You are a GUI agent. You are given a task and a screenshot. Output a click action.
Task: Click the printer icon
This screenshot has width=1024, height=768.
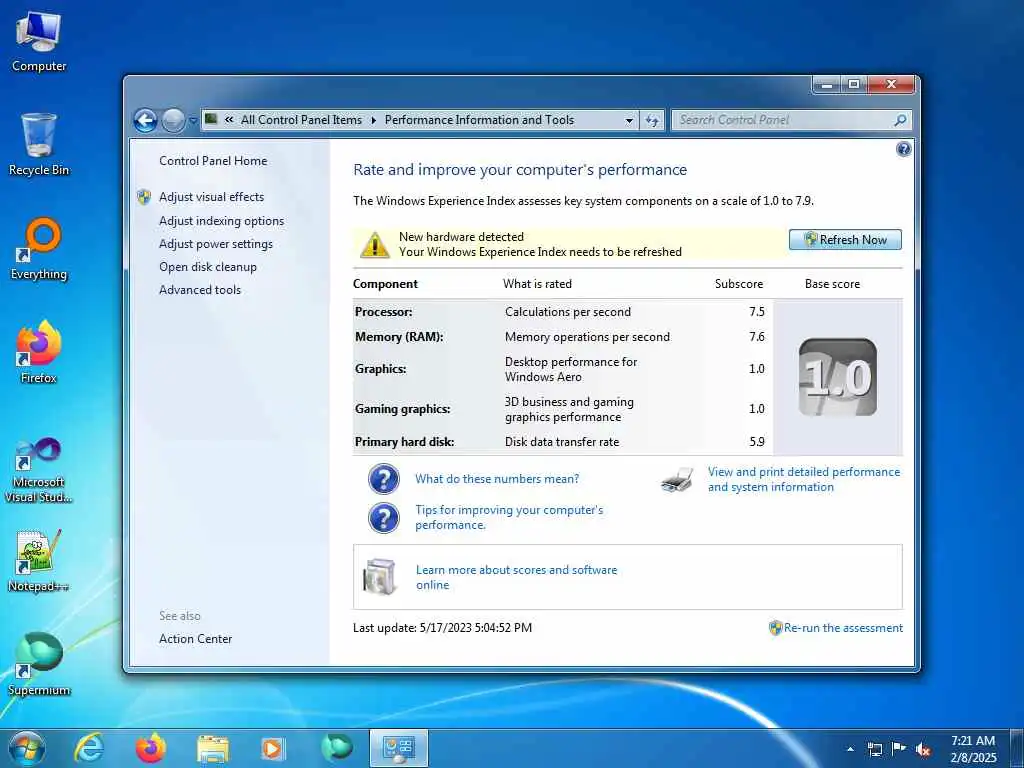coord(677,480)
